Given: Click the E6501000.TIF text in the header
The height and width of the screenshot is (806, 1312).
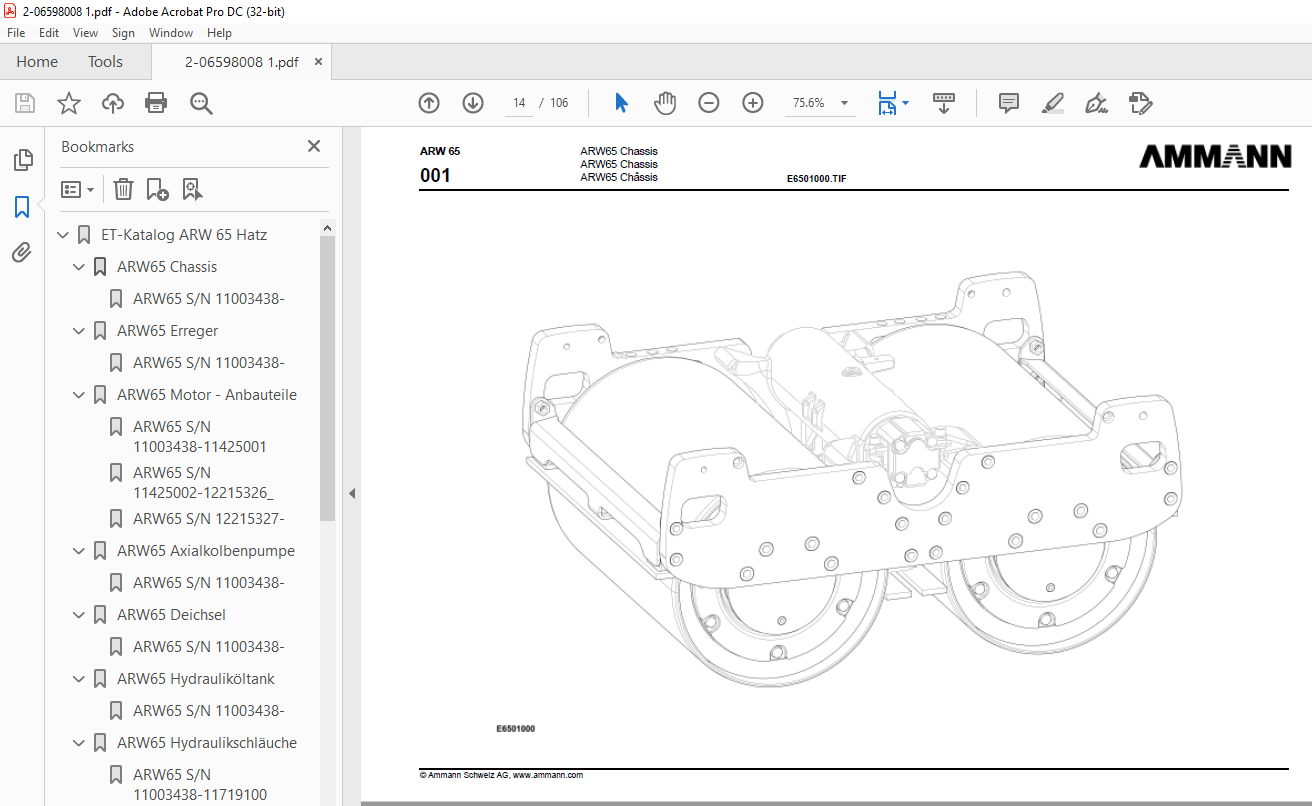Looking at the screenshot, I should click(817, 179).
